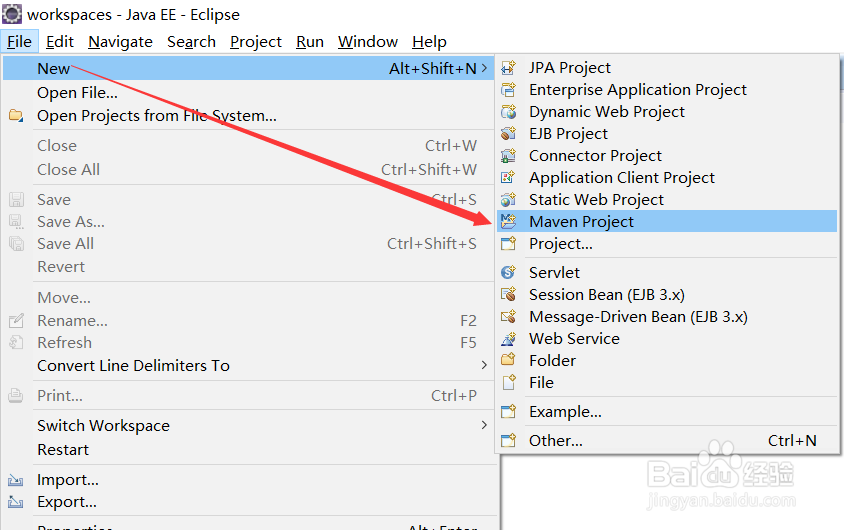844x530 pixels.
Task: Select Web Service entry
Action: (x=667, y=338)
